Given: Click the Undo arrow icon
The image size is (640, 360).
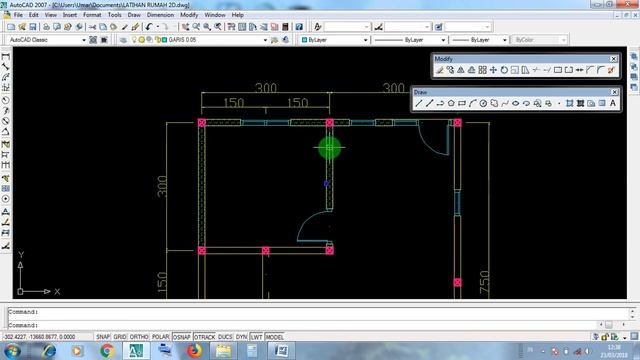Looking at the screenshot, I should (149, 27).
